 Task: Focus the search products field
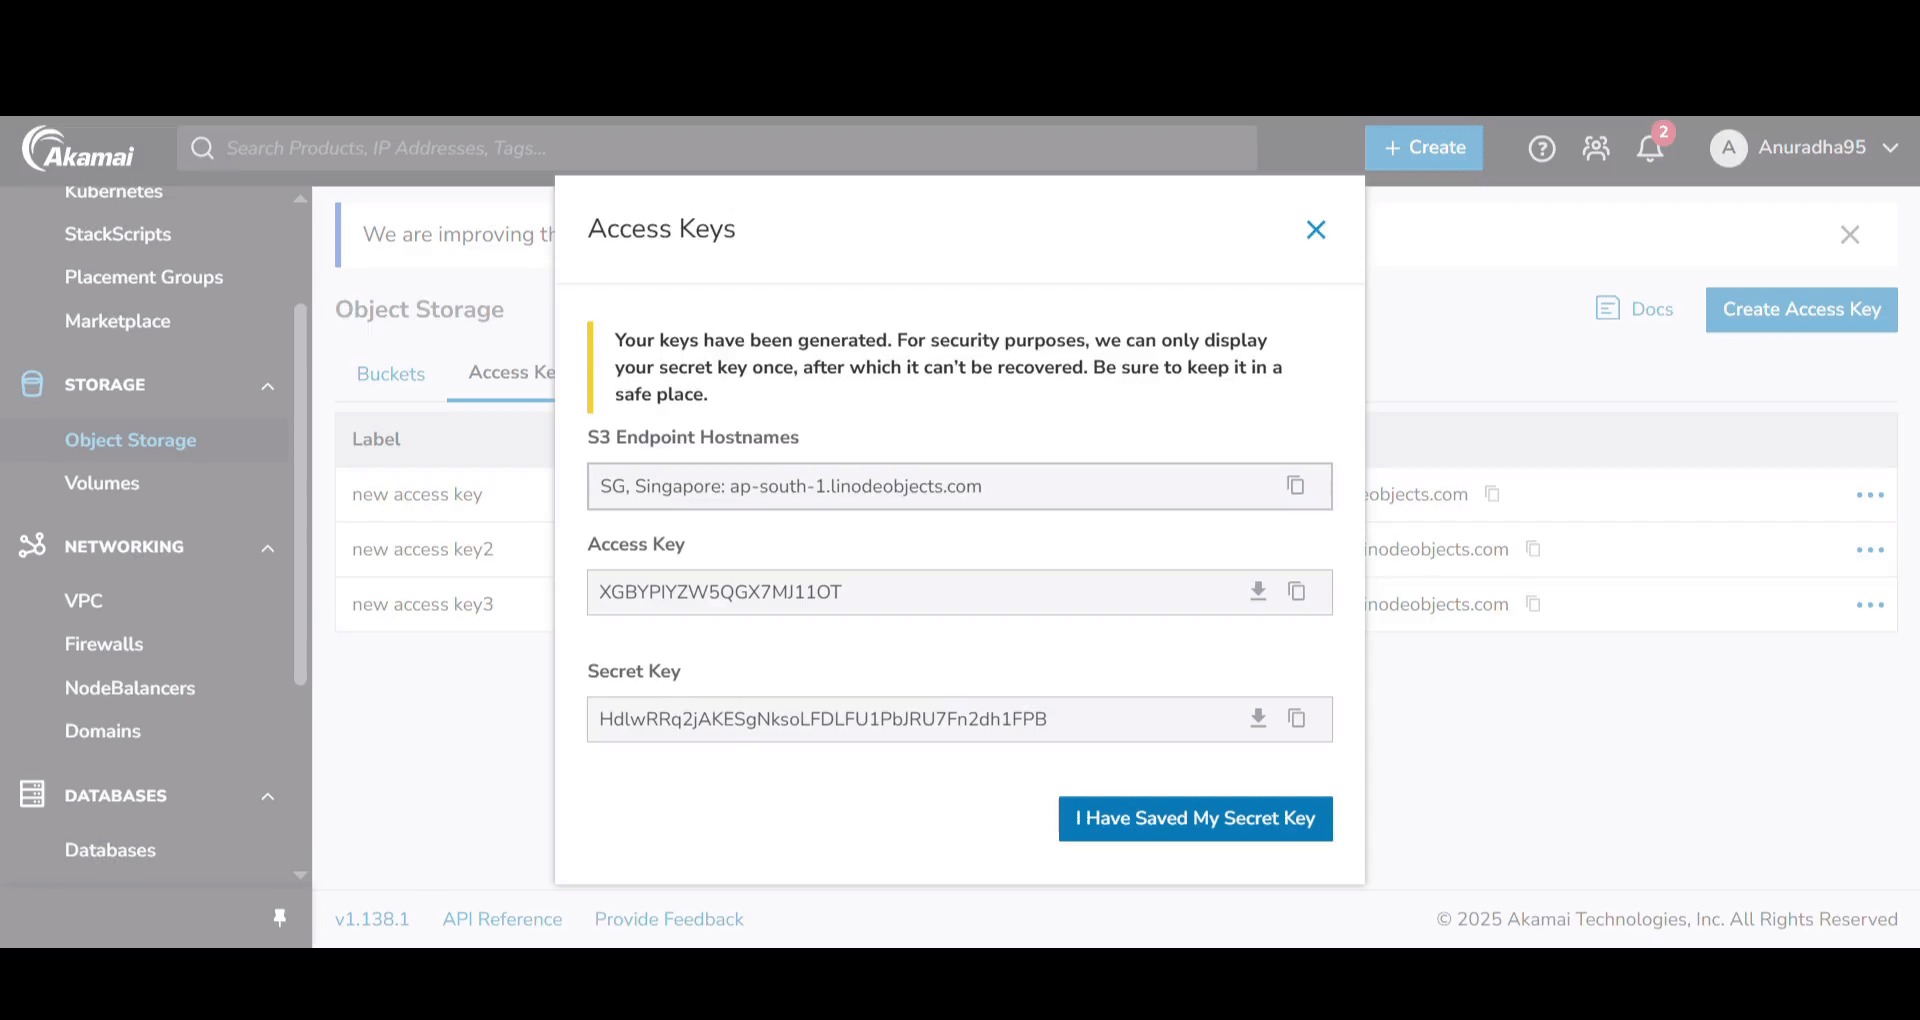[717, 148]
